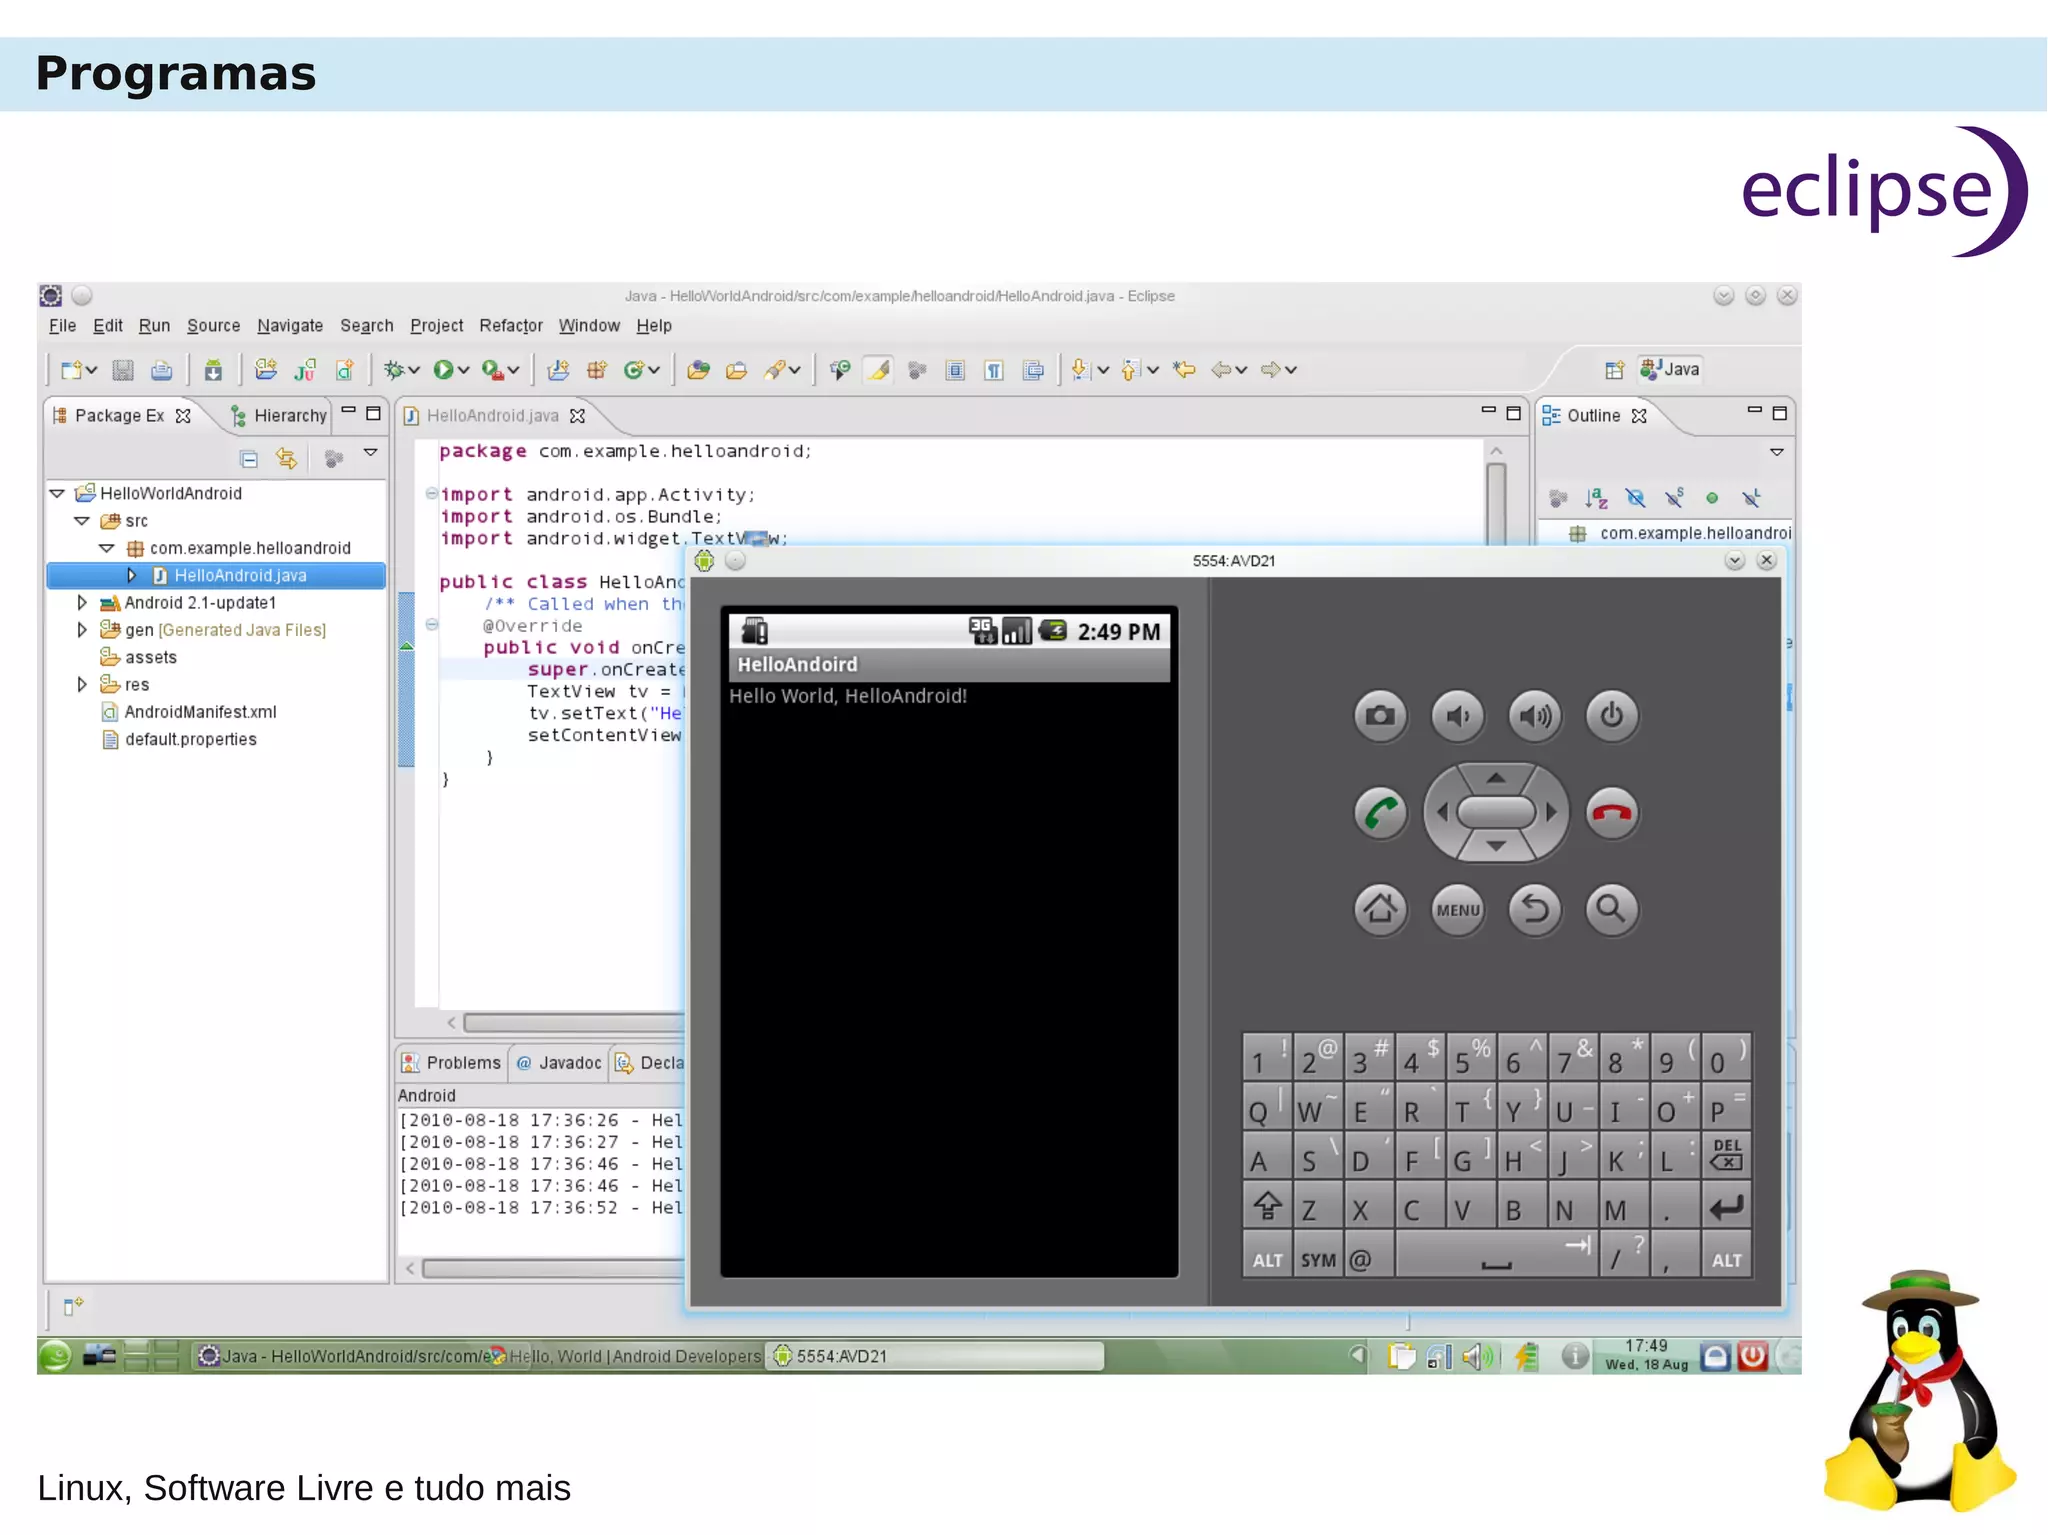Select the assets folder in Package Explorer

pyautogui.click(x=139, y=657)
